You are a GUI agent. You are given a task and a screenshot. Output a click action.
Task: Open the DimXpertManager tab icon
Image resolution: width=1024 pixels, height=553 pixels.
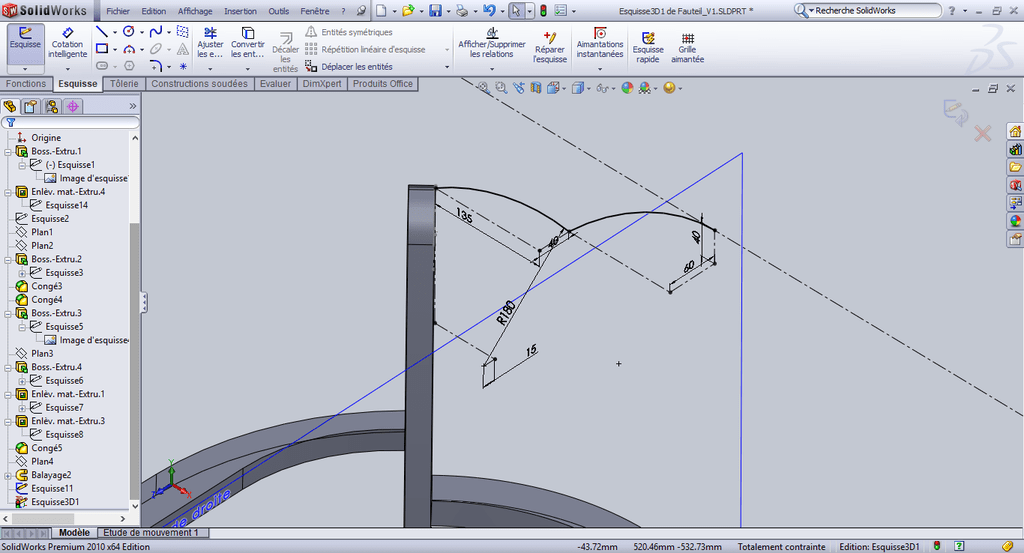(x=72, y=106)
